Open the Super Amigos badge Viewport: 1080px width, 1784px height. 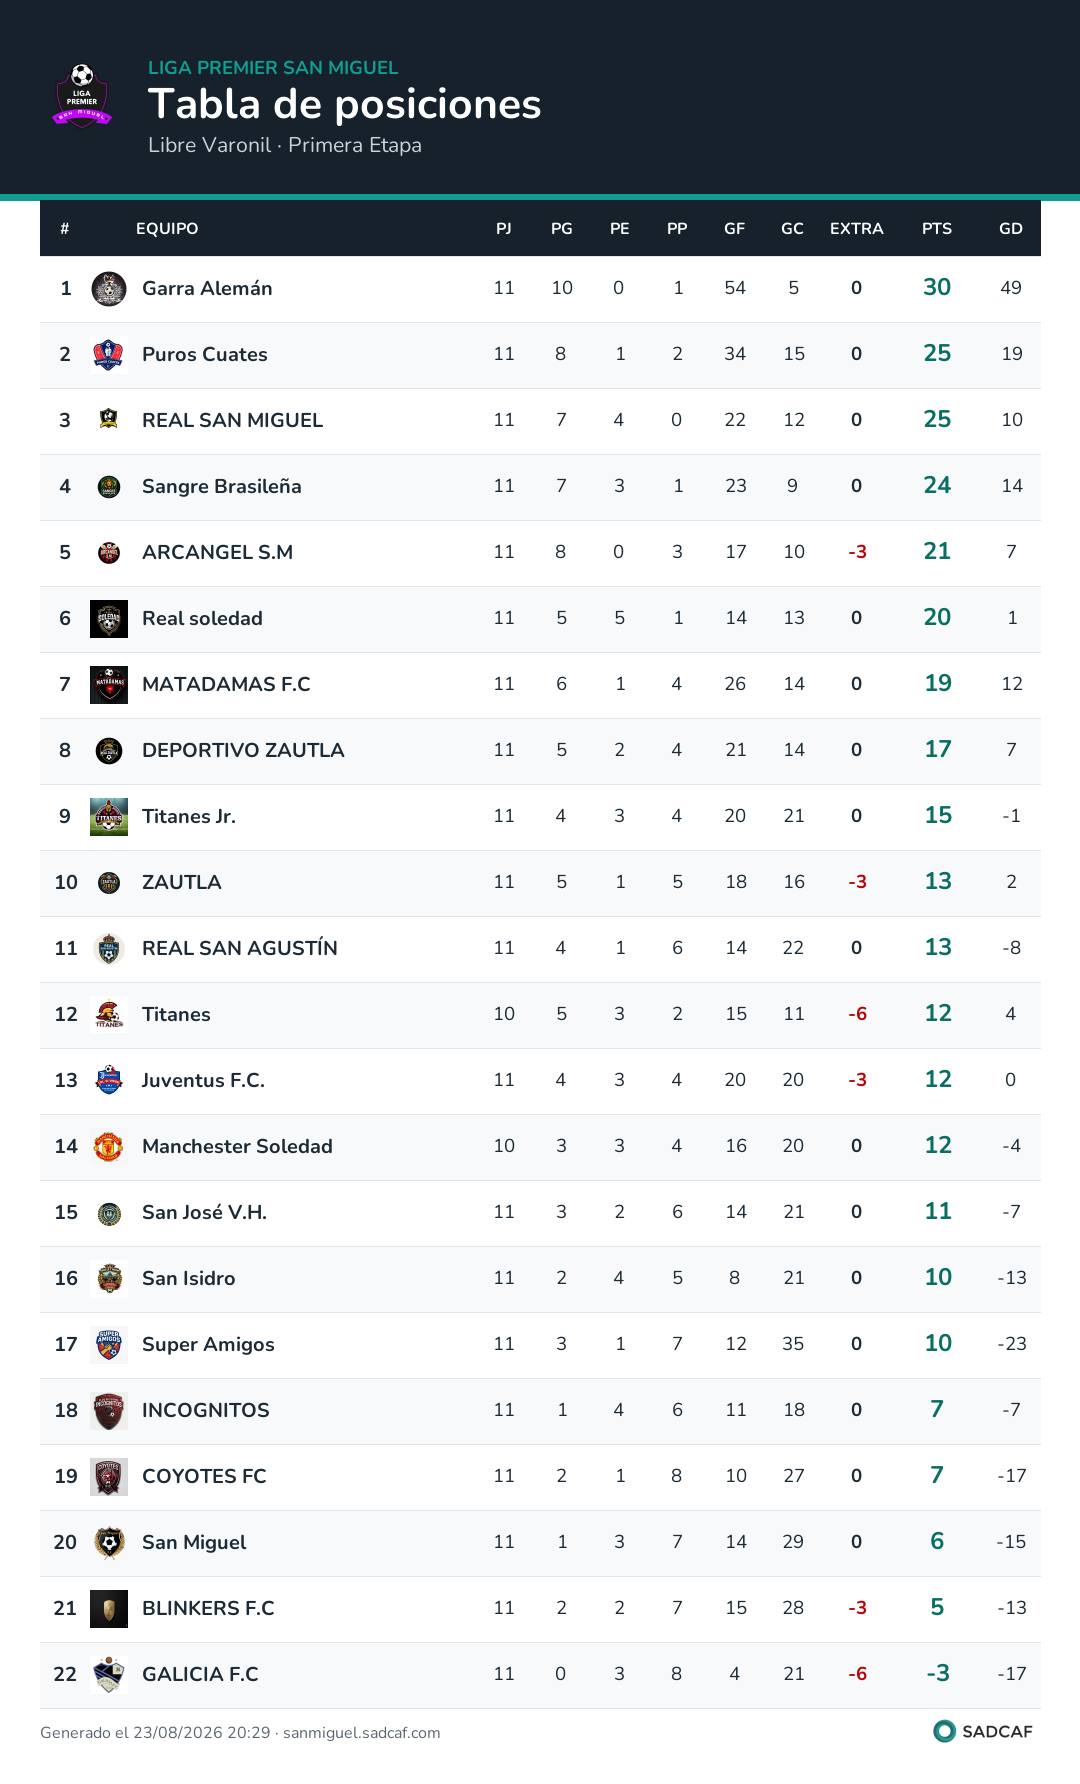tap(109, 1345)
